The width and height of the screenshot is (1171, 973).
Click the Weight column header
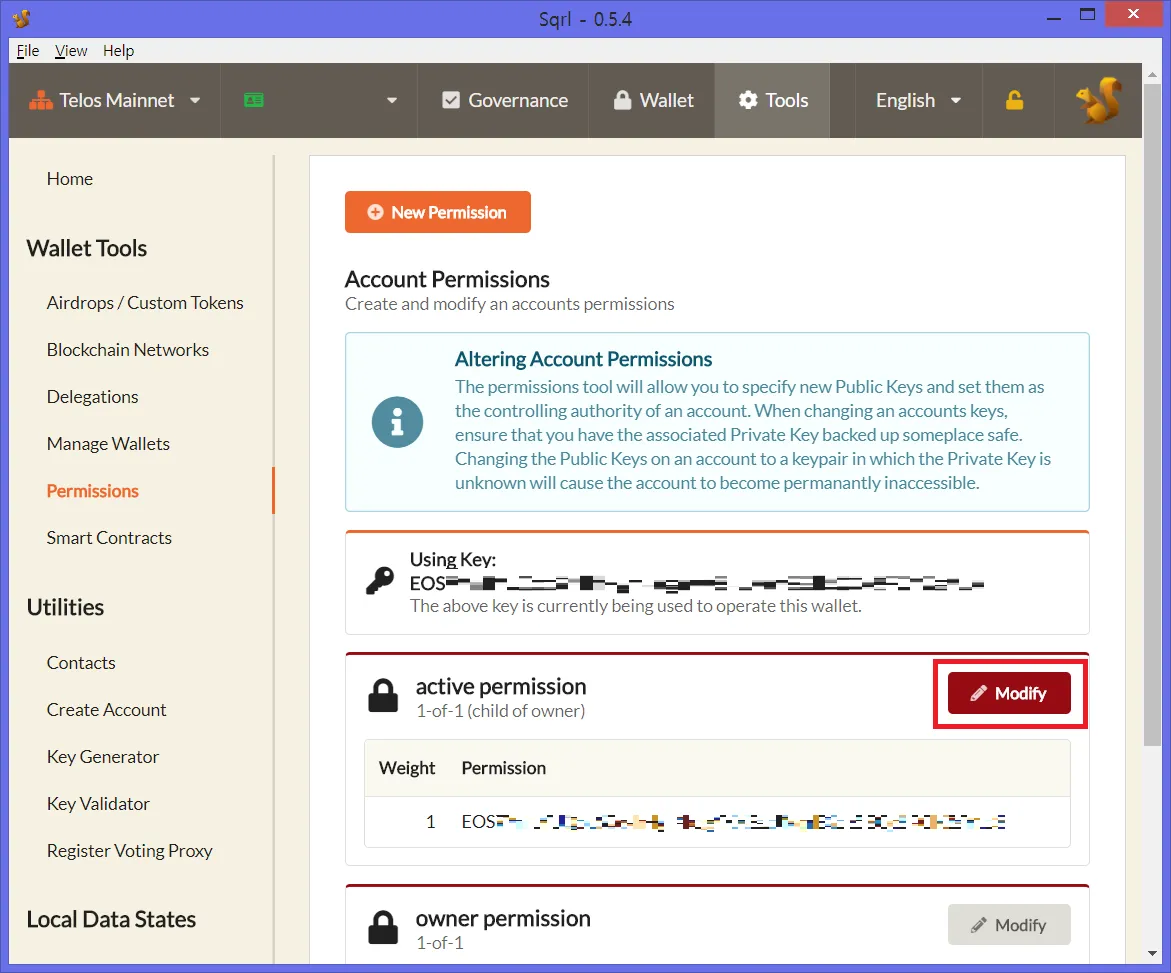[x=407, y=768]
